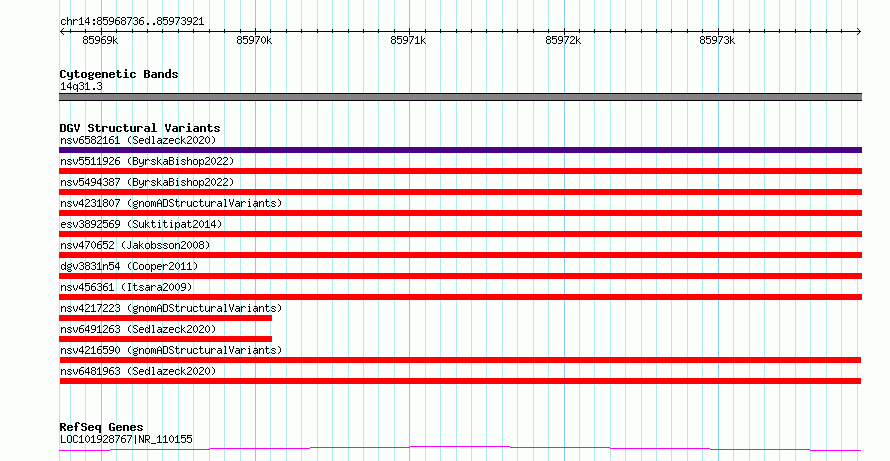The image size is (890, 461).
Task: Open variant nsv4217223 (gnomADStructuralVariants) label
Action: click(171, 308)
